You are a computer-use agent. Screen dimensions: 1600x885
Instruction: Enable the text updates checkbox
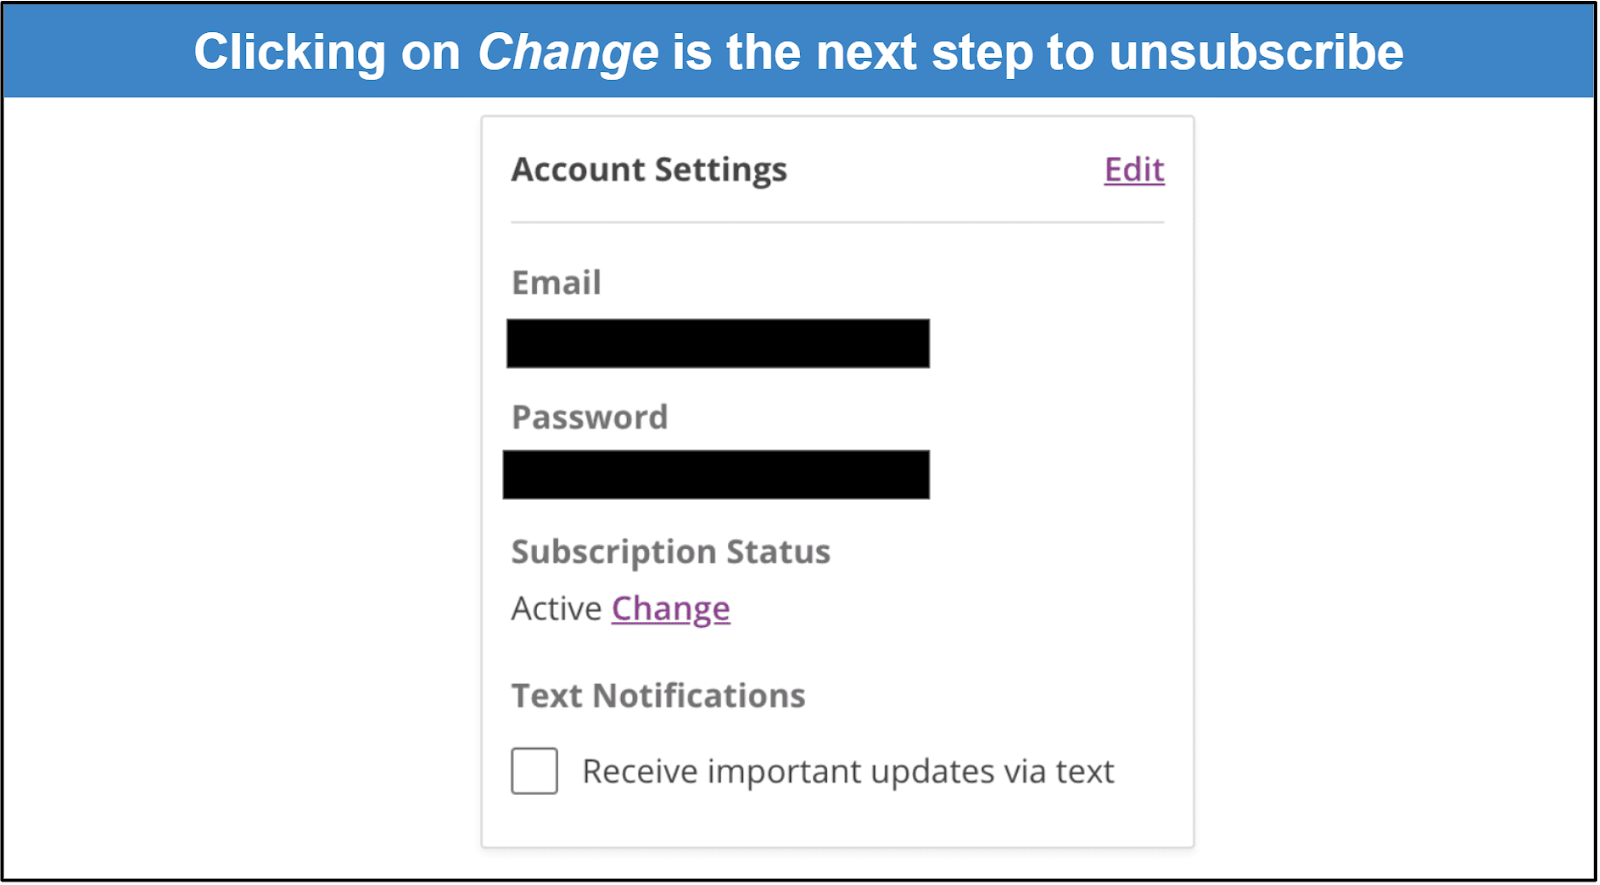(534, 771)
